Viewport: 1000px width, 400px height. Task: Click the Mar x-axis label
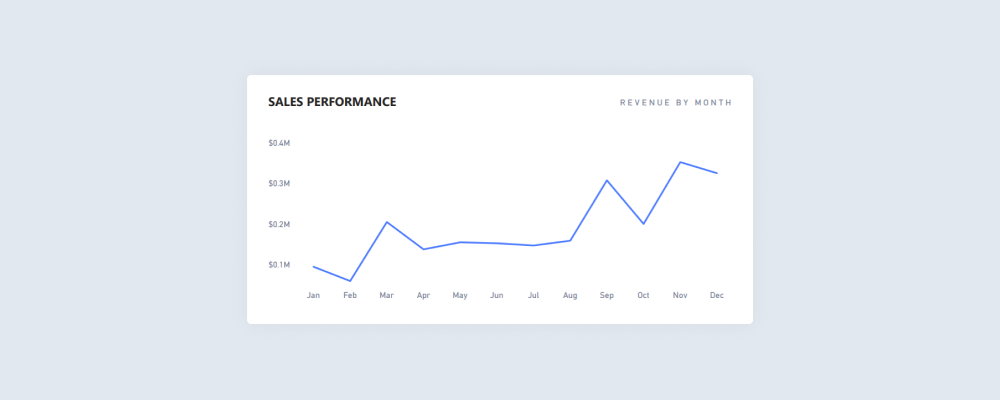(387, 296)
